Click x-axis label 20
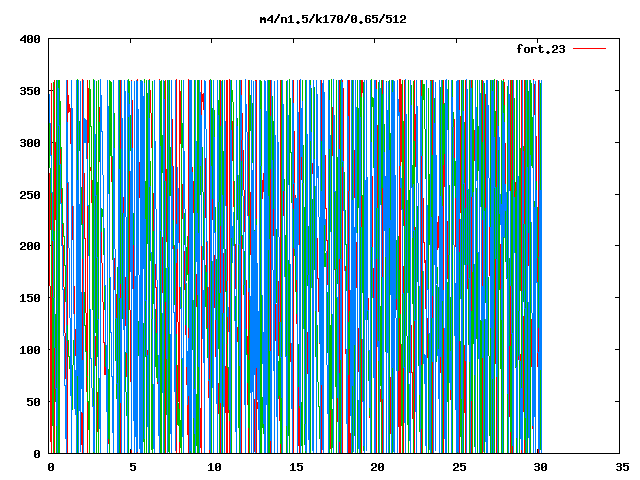Viewport: 640px width, 480px height. pyautogui.click(x=377, y=467)
